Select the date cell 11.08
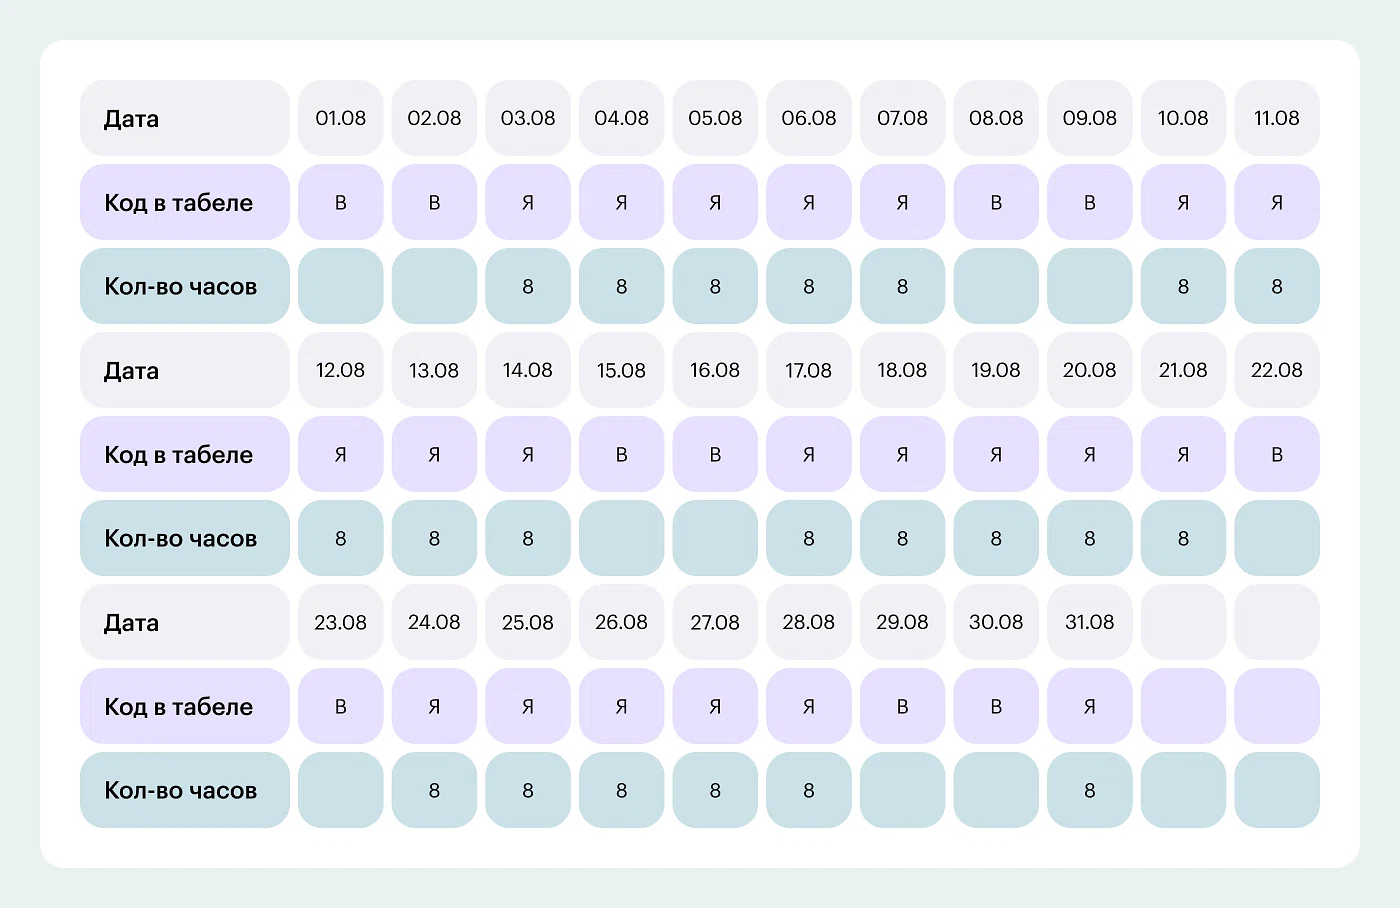Screen dimensions: 1400x908 coord(1277,118)
